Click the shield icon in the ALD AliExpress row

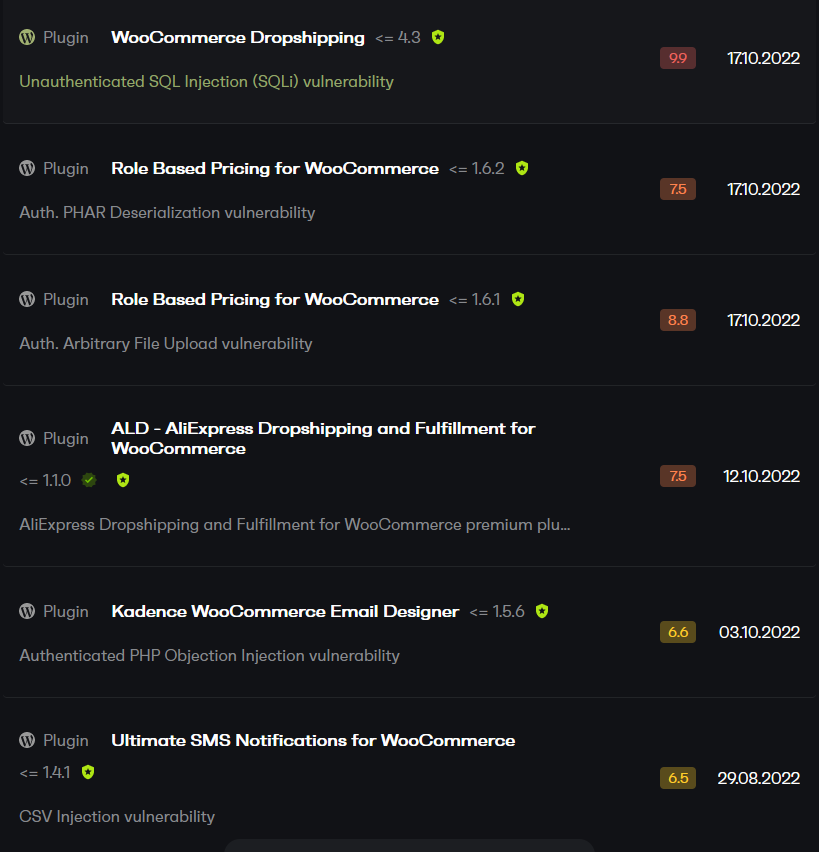(x=123, y=480)
